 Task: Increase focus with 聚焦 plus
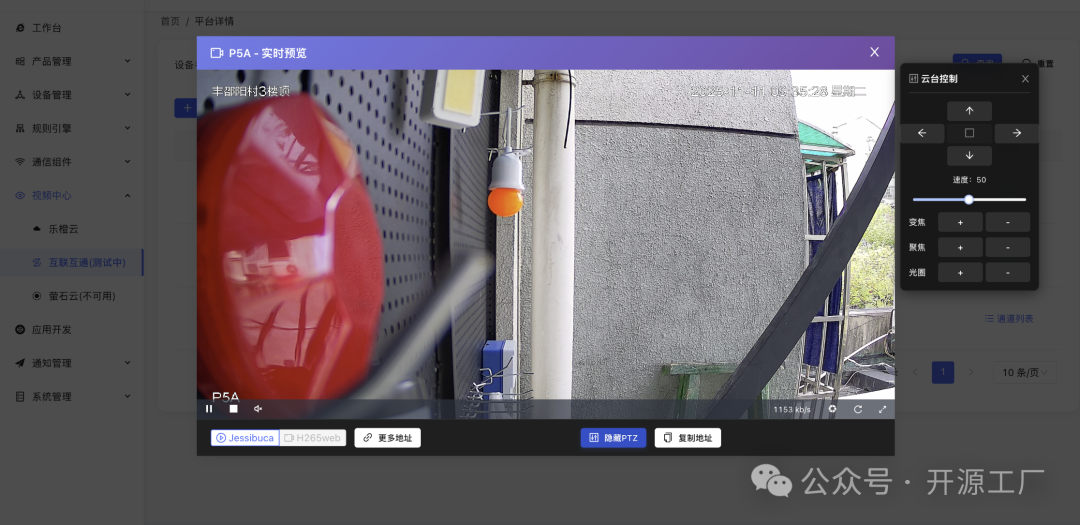960,247
